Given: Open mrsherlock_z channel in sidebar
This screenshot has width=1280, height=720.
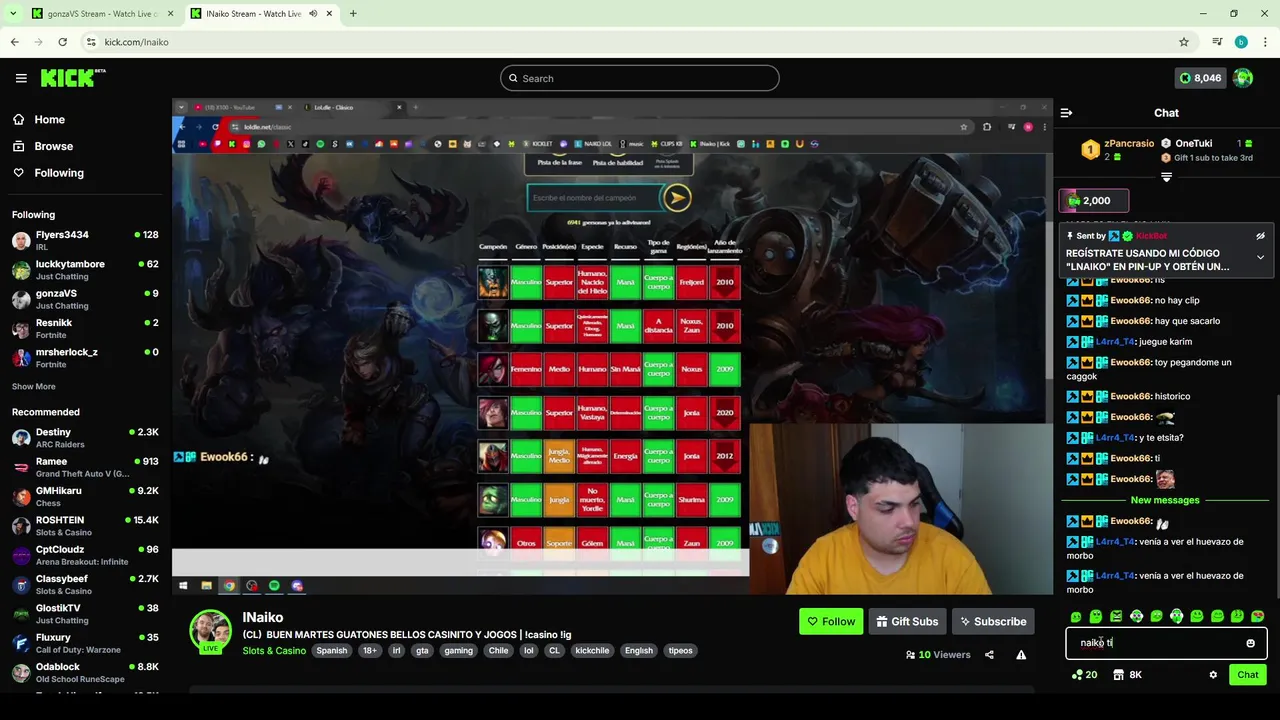Looking at the screenshot, I should [85, 358].
